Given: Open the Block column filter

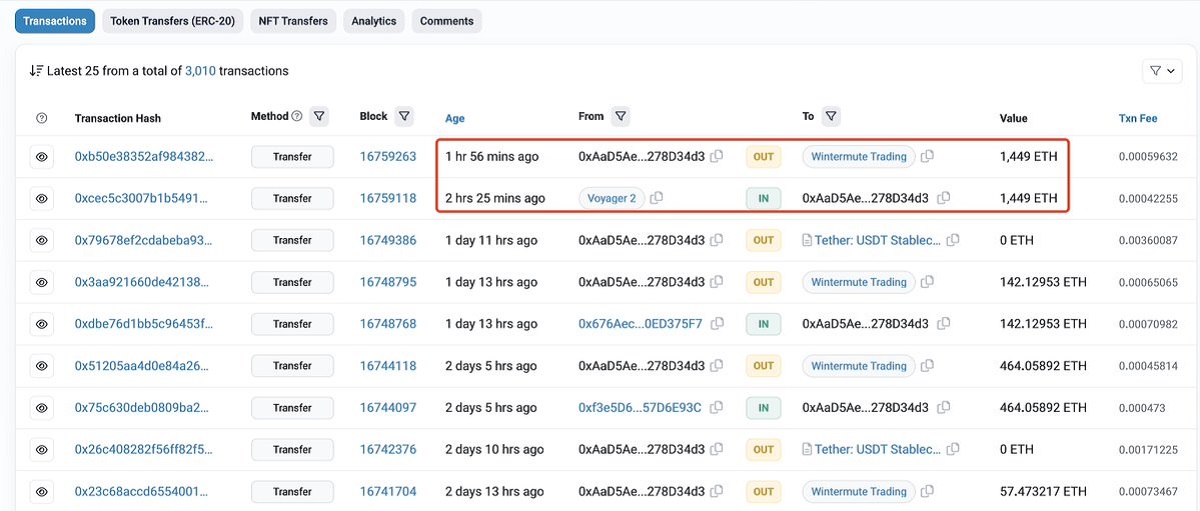Looking at the screenshot, I should pyautogui.click(x=404, y=117).
